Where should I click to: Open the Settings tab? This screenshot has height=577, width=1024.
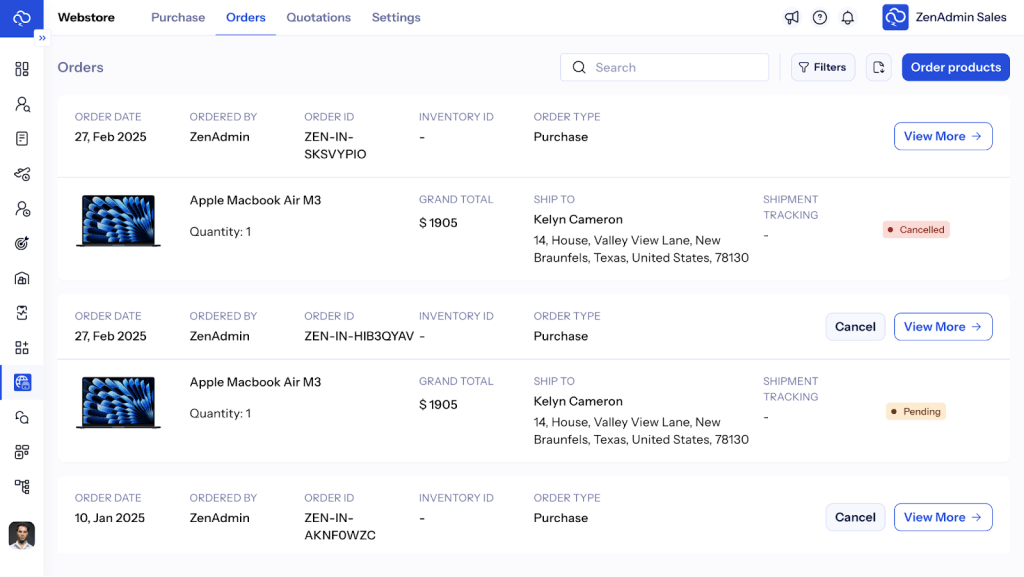(396, 18)
